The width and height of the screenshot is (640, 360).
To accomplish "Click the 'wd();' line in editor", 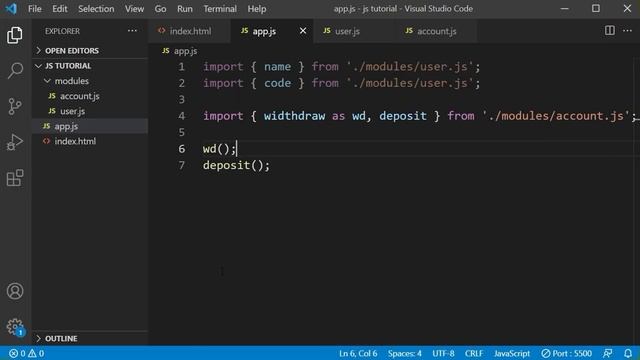I will 220,149.
